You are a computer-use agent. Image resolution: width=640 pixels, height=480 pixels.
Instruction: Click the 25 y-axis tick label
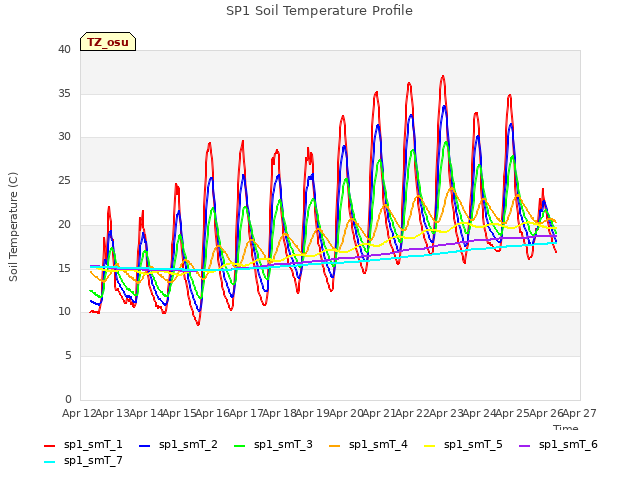coord(64,181)
